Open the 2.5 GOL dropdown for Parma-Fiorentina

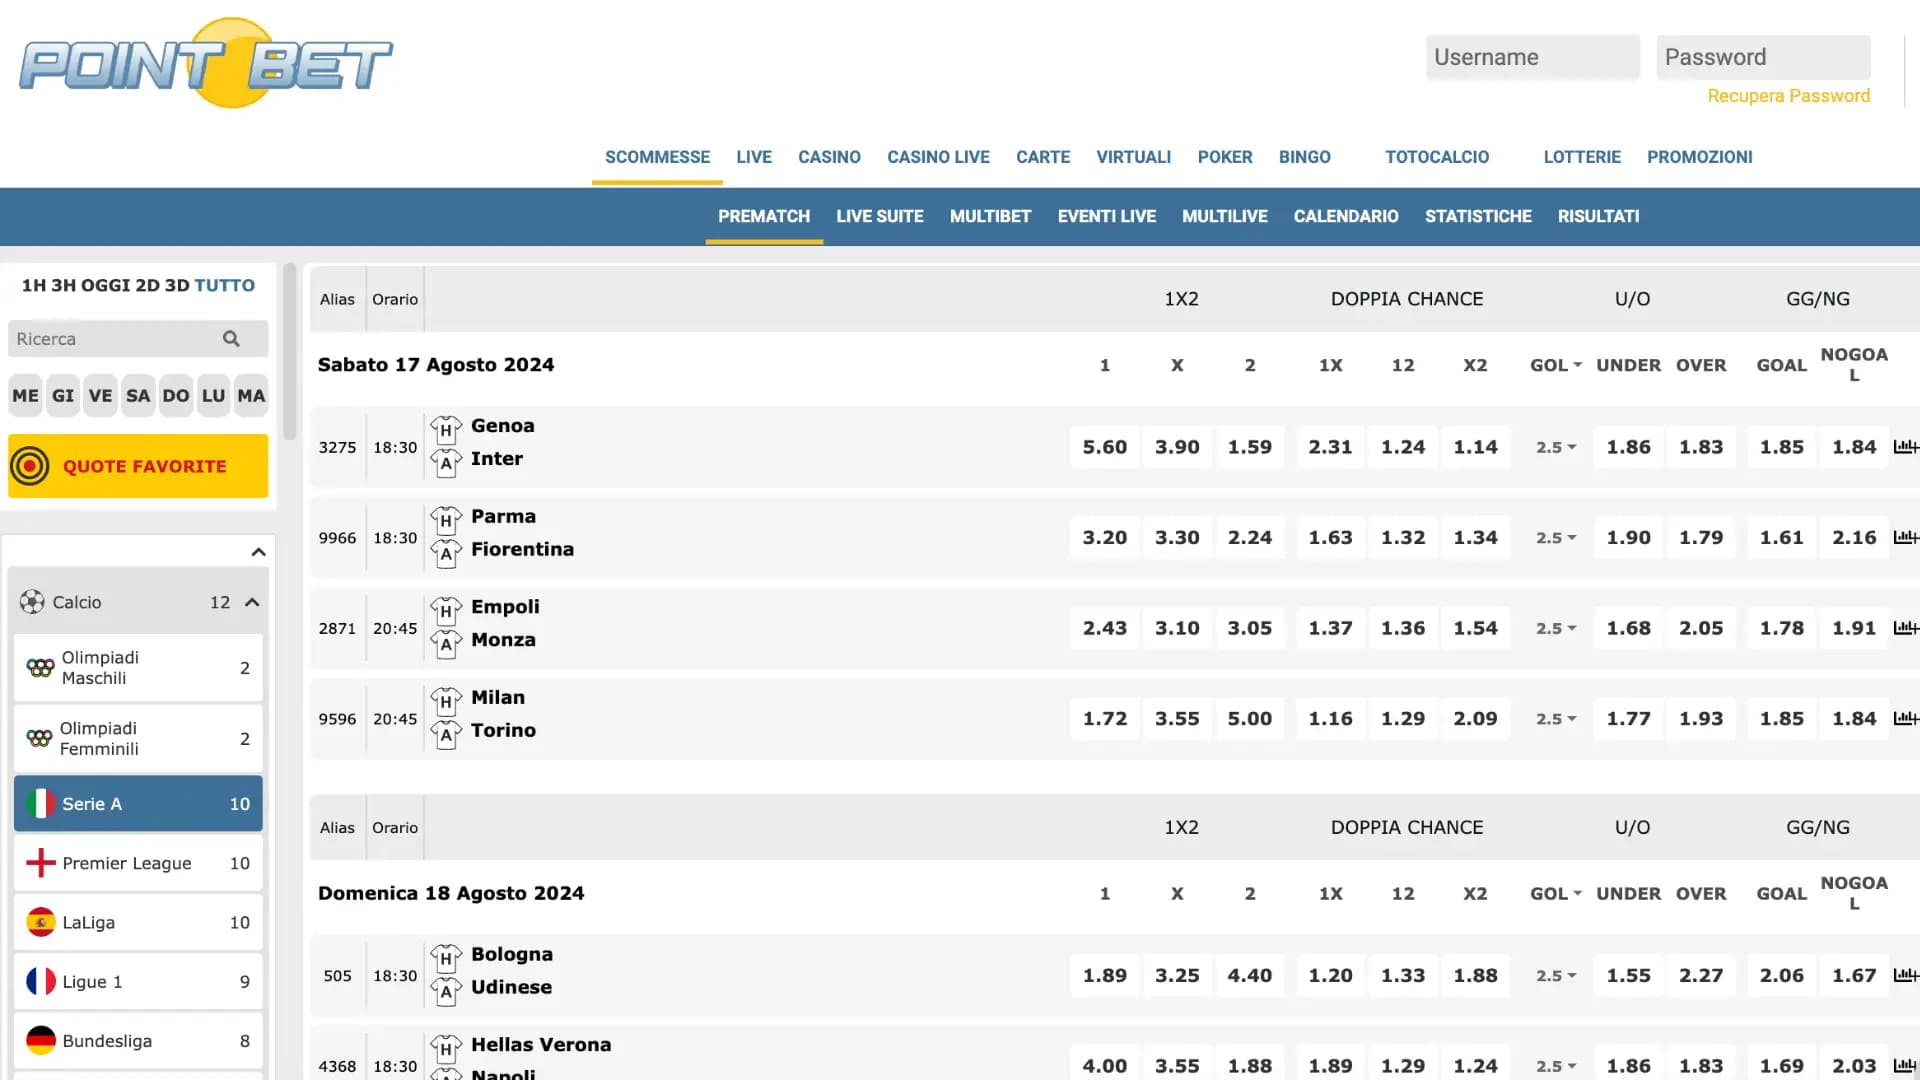click(1554, 537)
